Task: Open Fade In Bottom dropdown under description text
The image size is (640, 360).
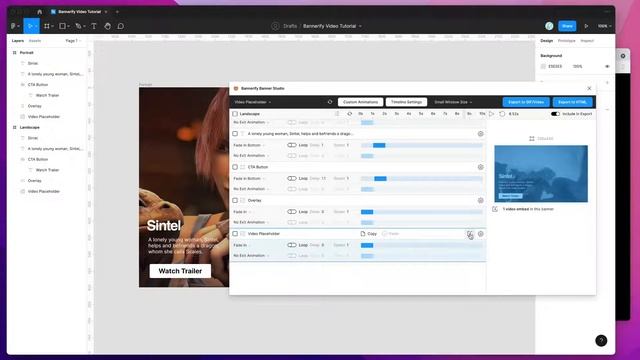Action: (249, 145)
